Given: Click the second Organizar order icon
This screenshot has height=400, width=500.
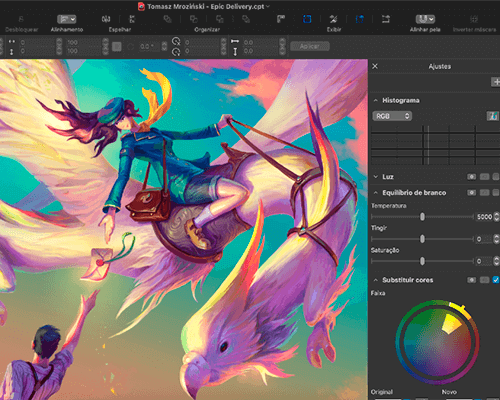Looking at the screenshot, I should coord(194,19).
